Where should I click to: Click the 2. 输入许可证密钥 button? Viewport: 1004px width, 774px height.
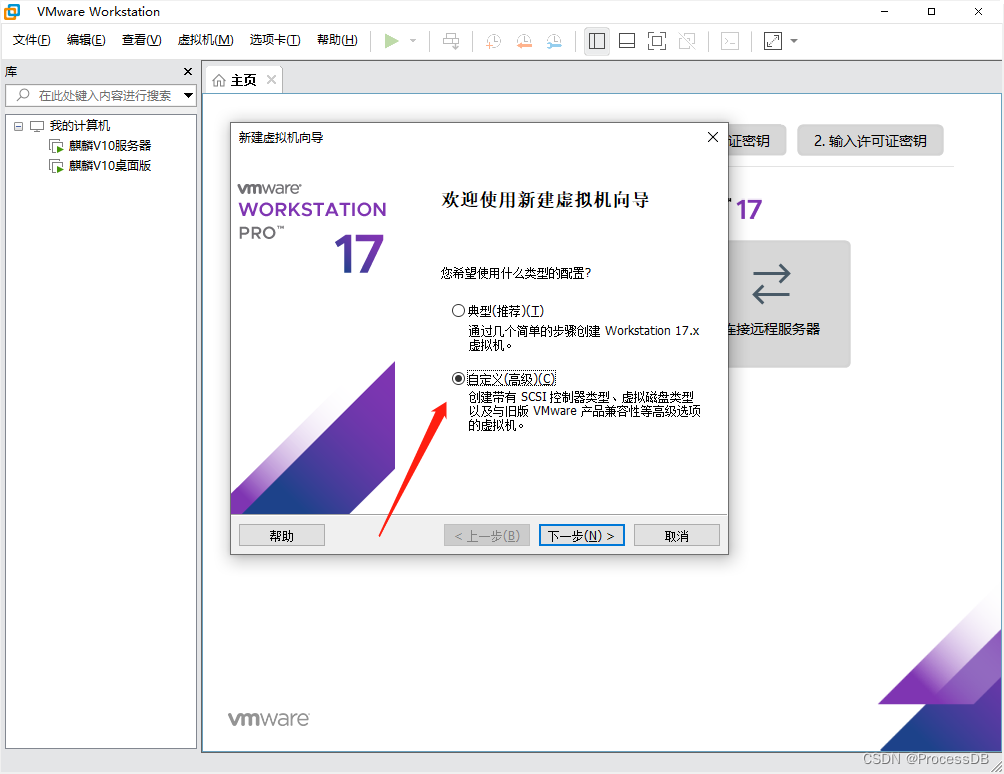click(870, 140)
